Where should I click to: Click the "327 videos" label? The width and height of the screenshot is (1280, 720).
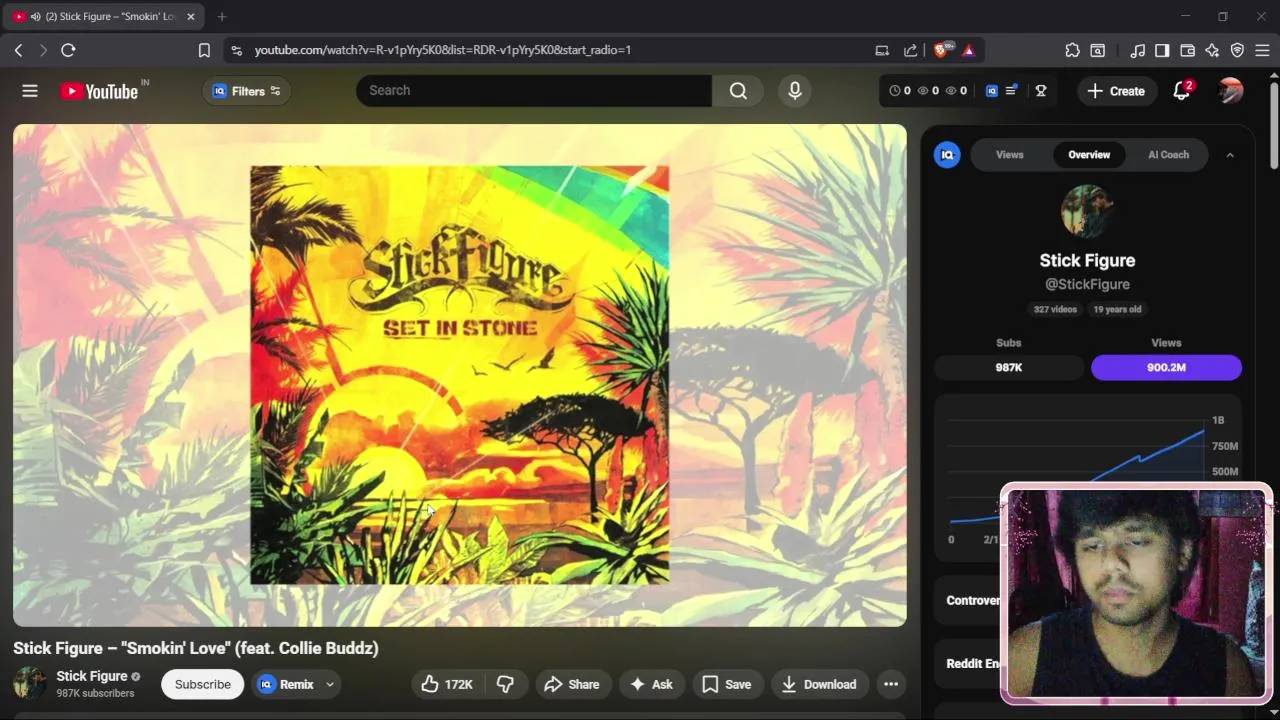pos(1055,309)
